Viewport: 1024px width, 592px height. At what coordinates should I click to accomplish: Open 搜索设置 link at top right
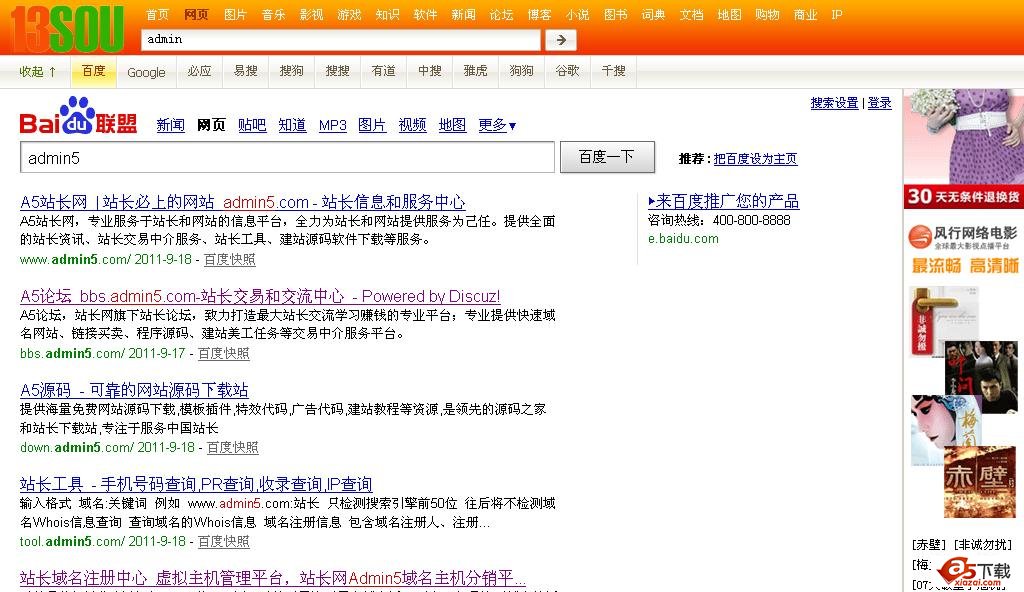[x=834, y=103]
